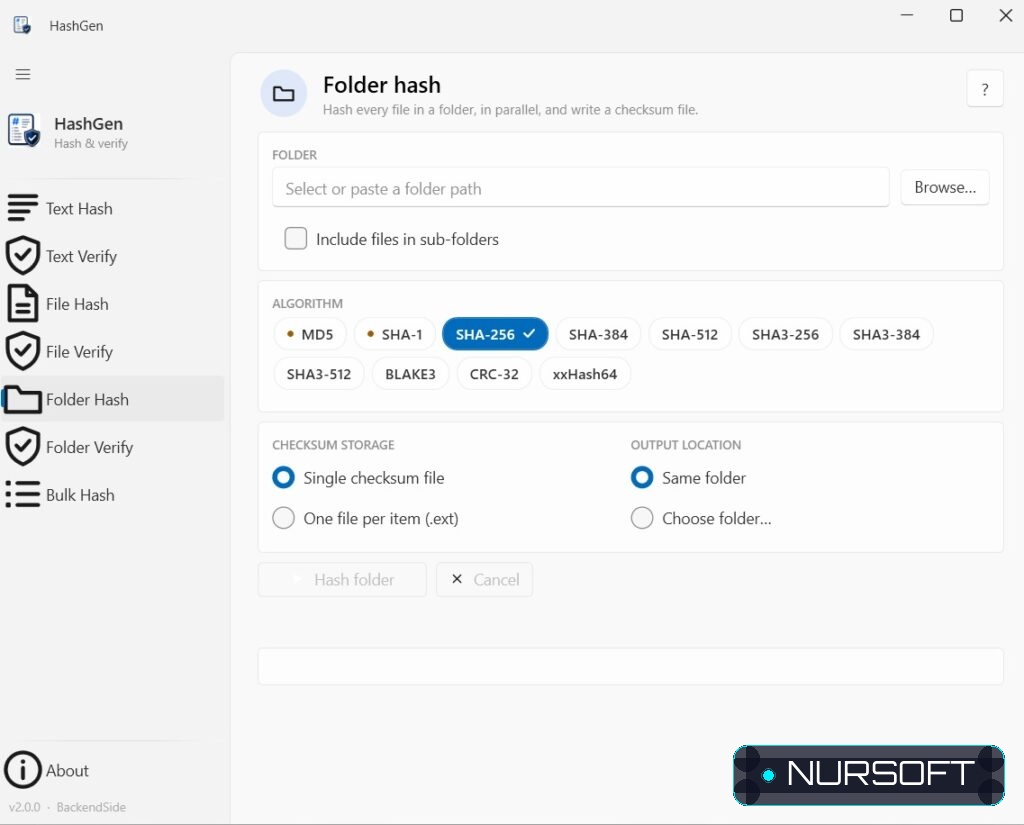1024x825 pixels.
Task: Select the SHA-1 algorithm chip
Action: point(394,334)
